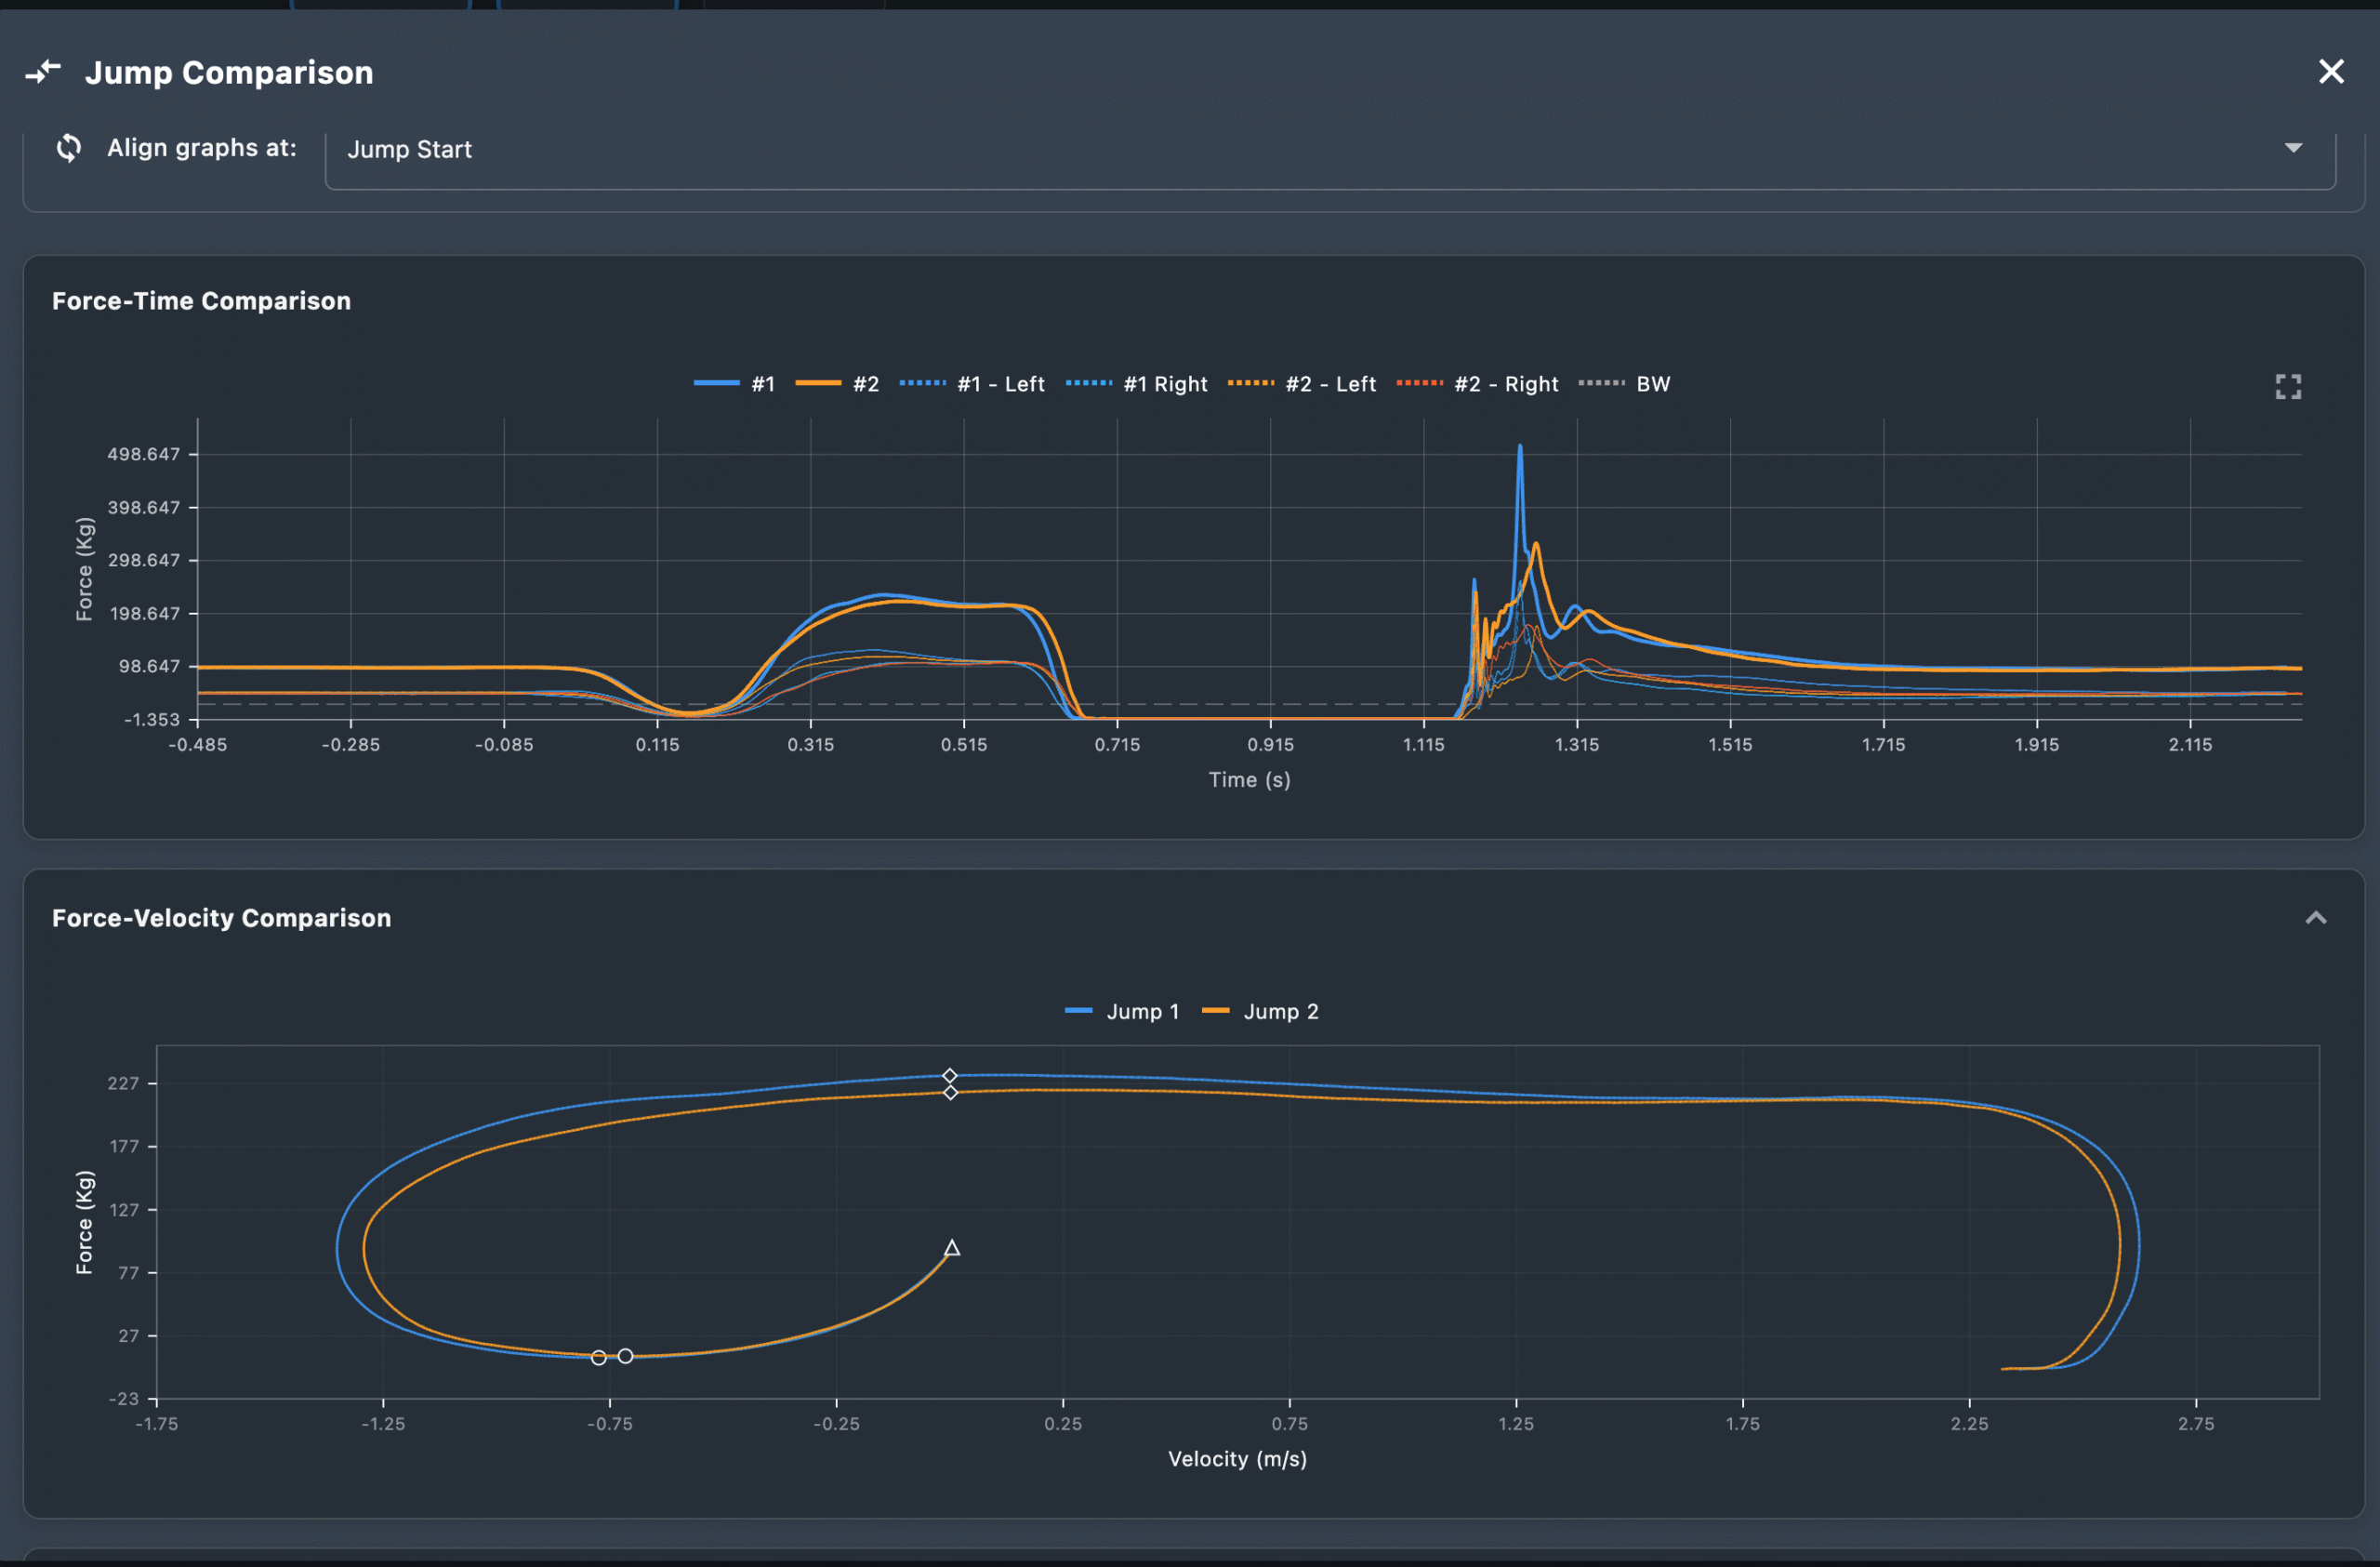Click the Force-Time Comparison heading

[x=201, y=301]
